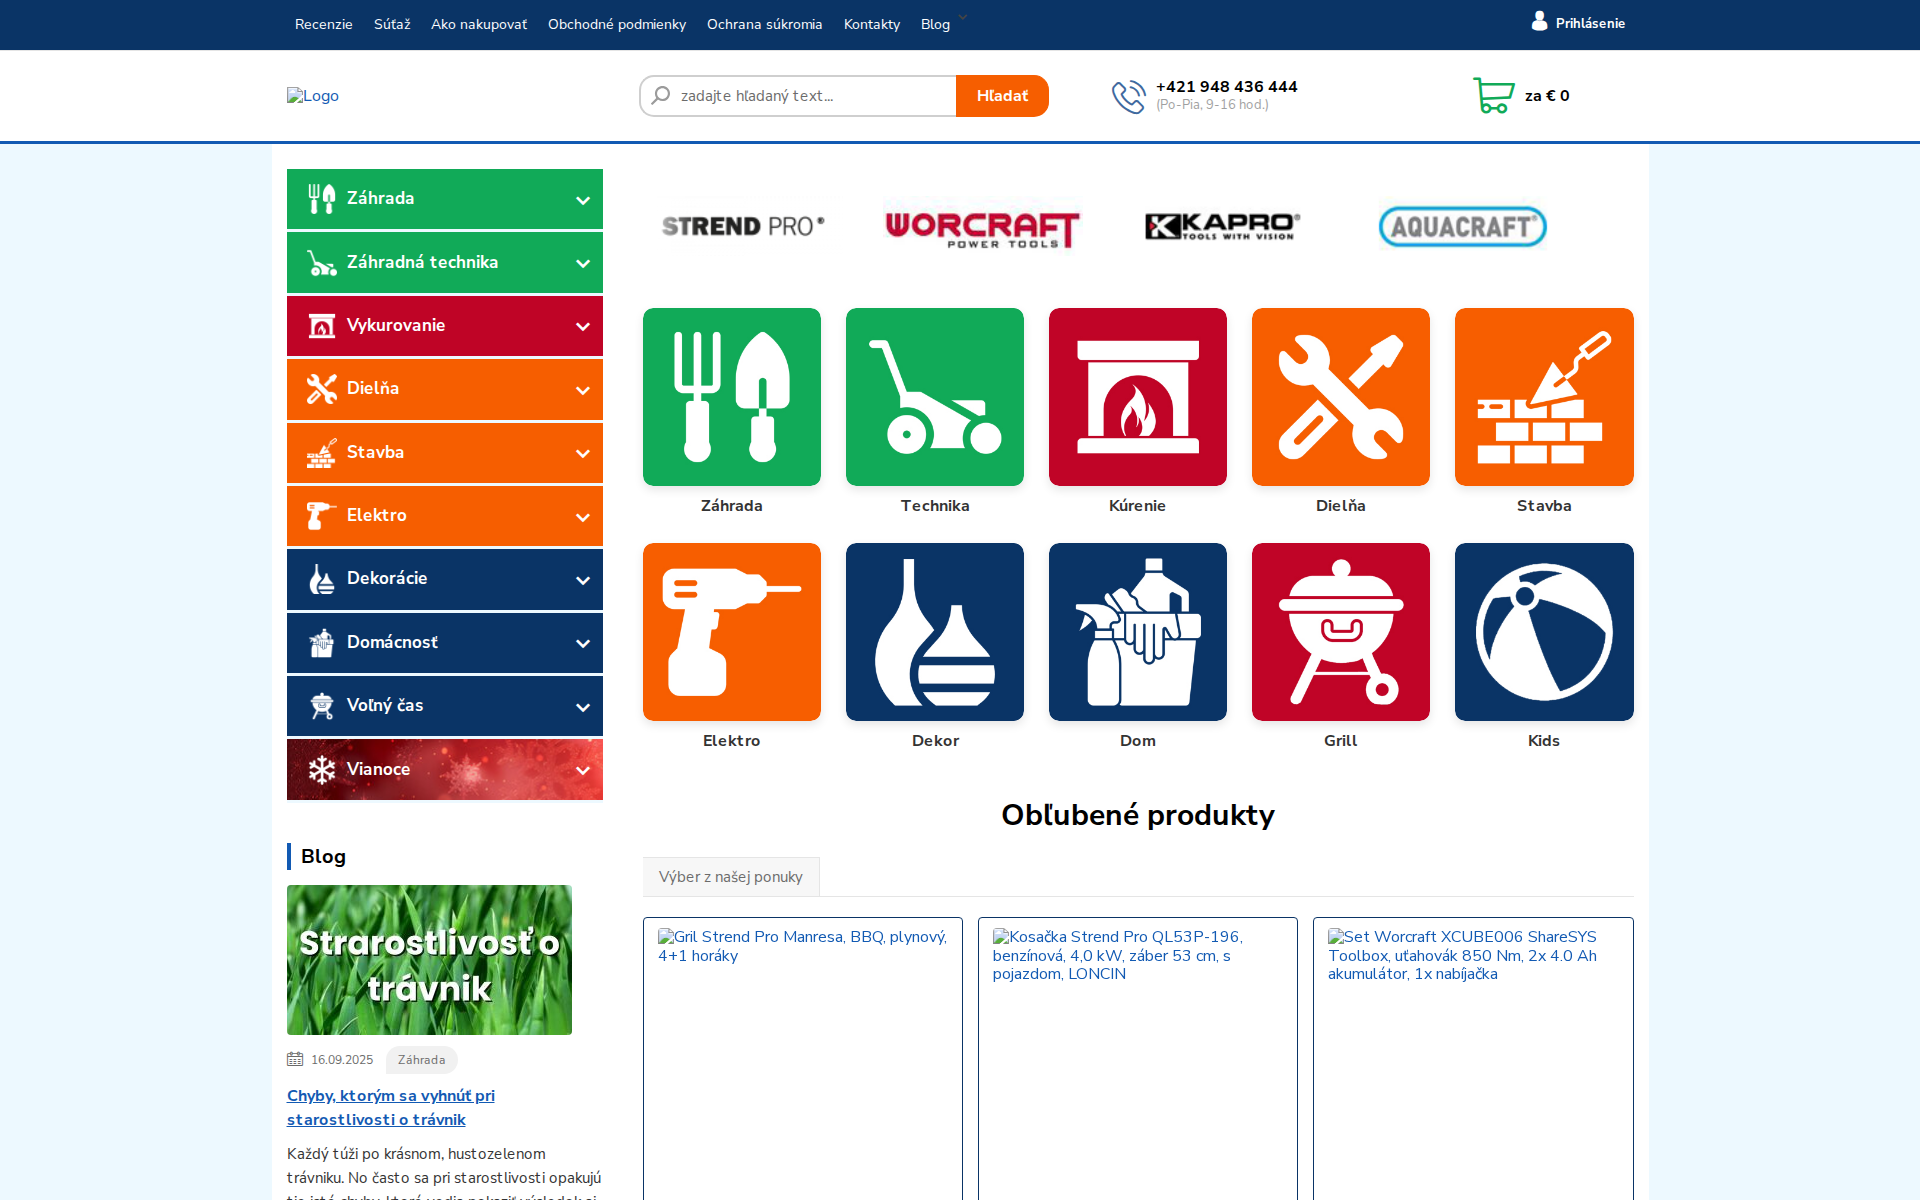This screenshot has width=1920, height=1200.
Task: Open the article about lawn care mistakes
Action: (390, 1107)
